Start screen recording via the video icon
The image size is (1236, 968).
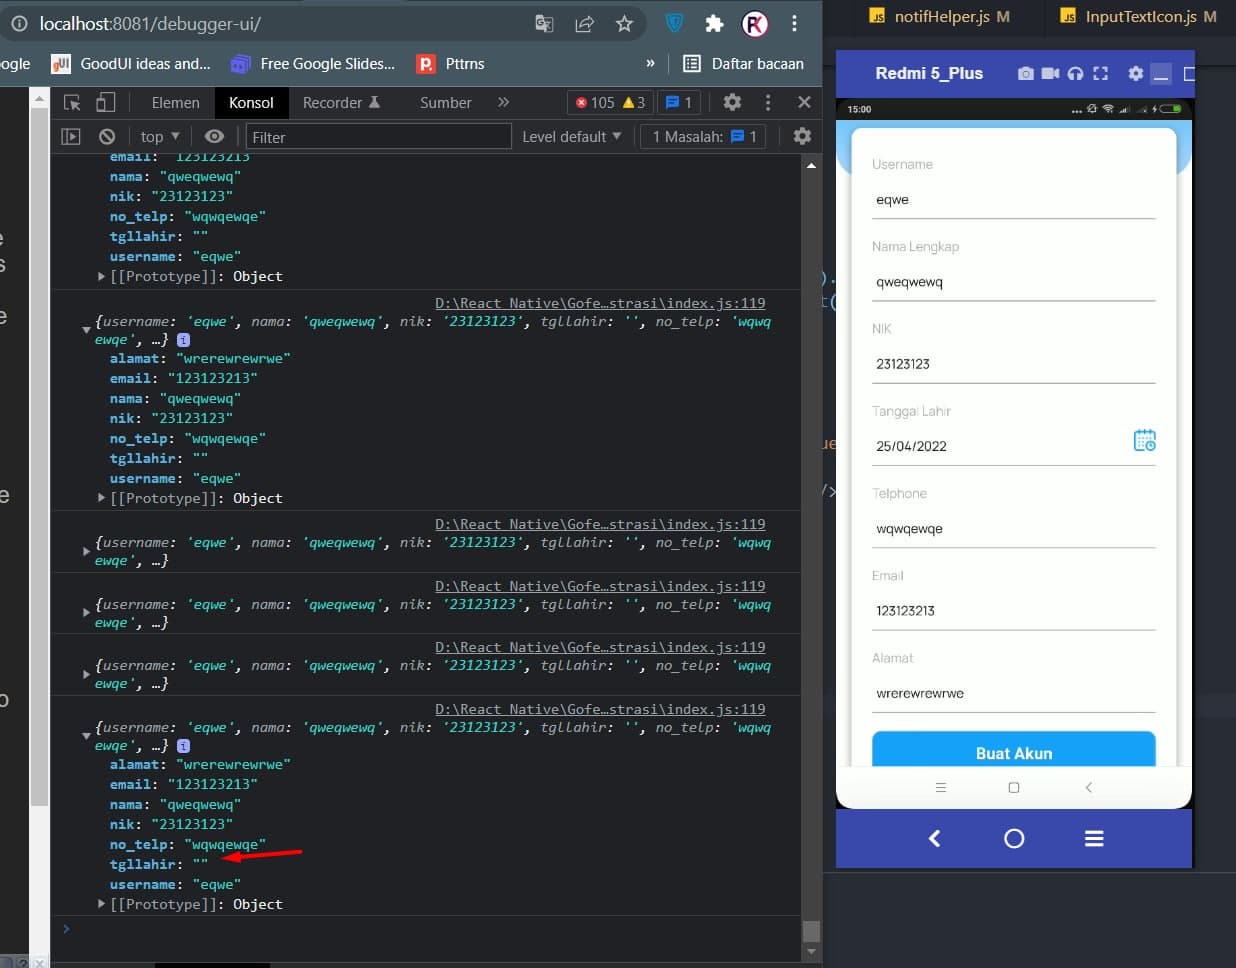[x=1051, y=73]
